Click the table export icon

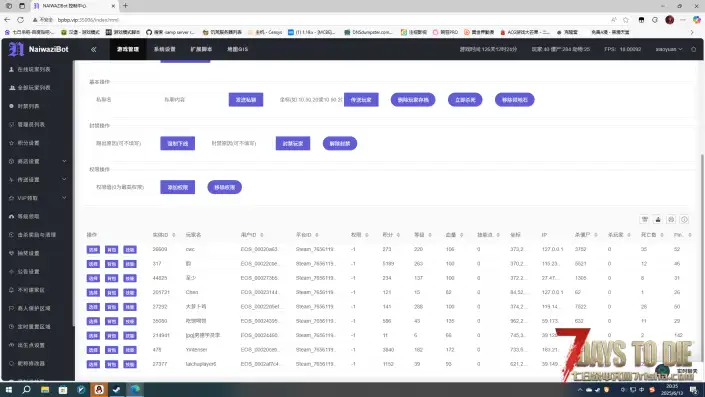pos(658,219)
